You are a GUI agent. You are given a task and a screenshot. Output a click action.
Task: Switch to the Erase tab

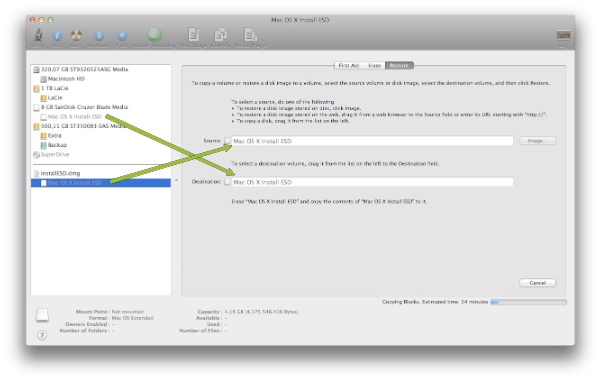(374, 65)
